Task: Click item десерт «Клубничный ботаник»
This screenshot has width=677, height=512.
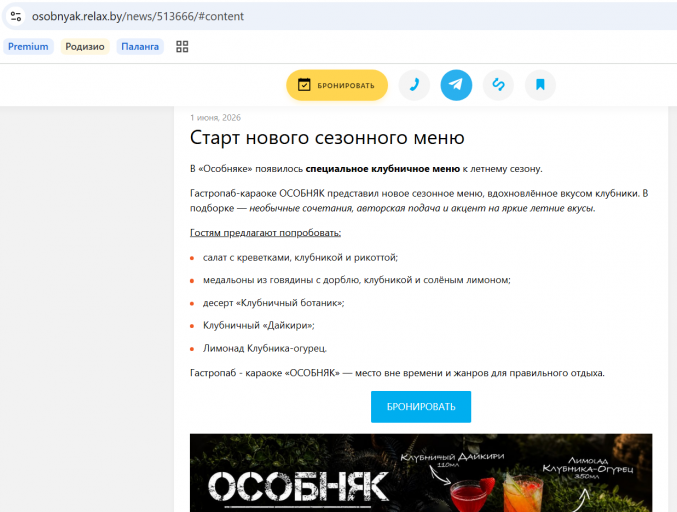Action: pos(274,303)
